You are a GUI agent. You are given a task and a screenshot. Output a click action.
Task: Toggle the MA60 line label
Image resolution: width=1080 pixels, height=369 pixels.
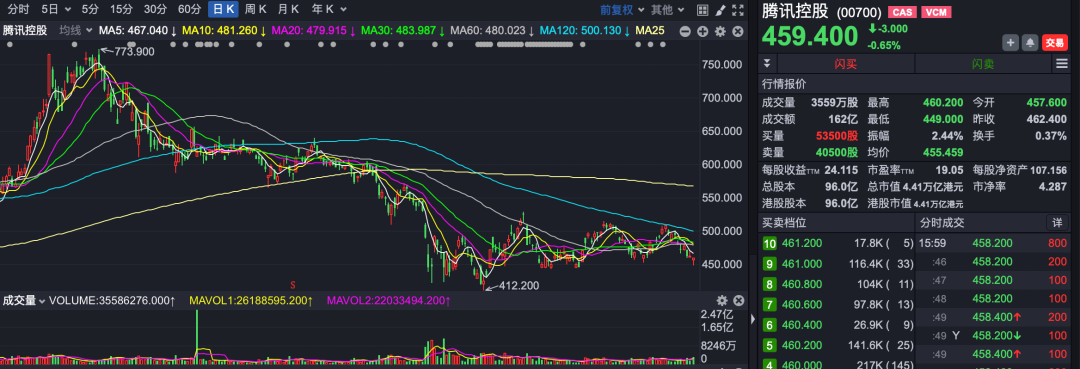coord(492,31)
